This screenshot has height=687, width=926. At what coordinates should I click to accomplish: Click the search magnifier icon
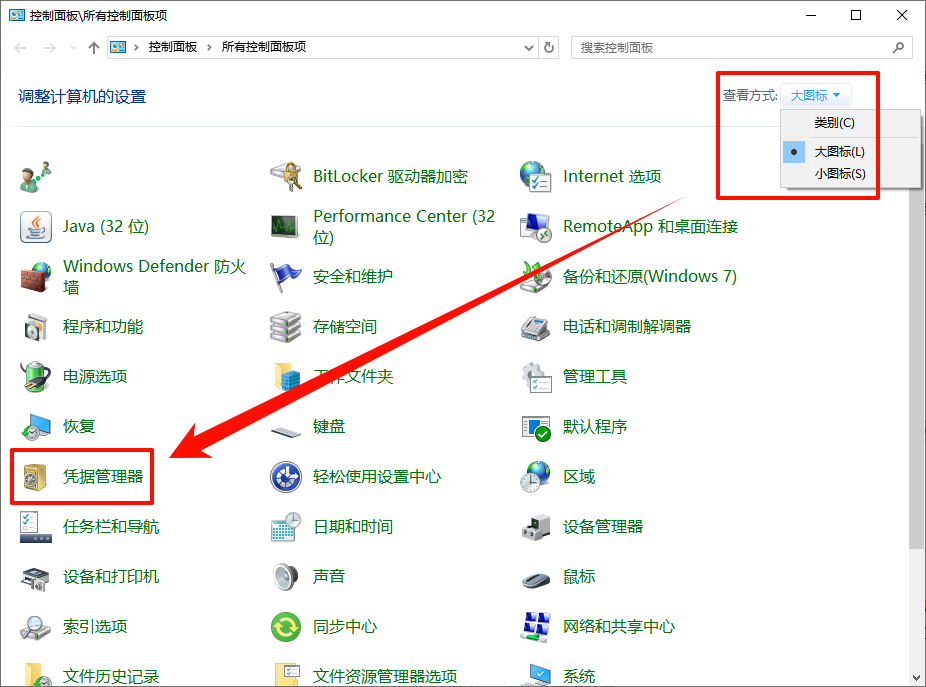pos(898,48)
